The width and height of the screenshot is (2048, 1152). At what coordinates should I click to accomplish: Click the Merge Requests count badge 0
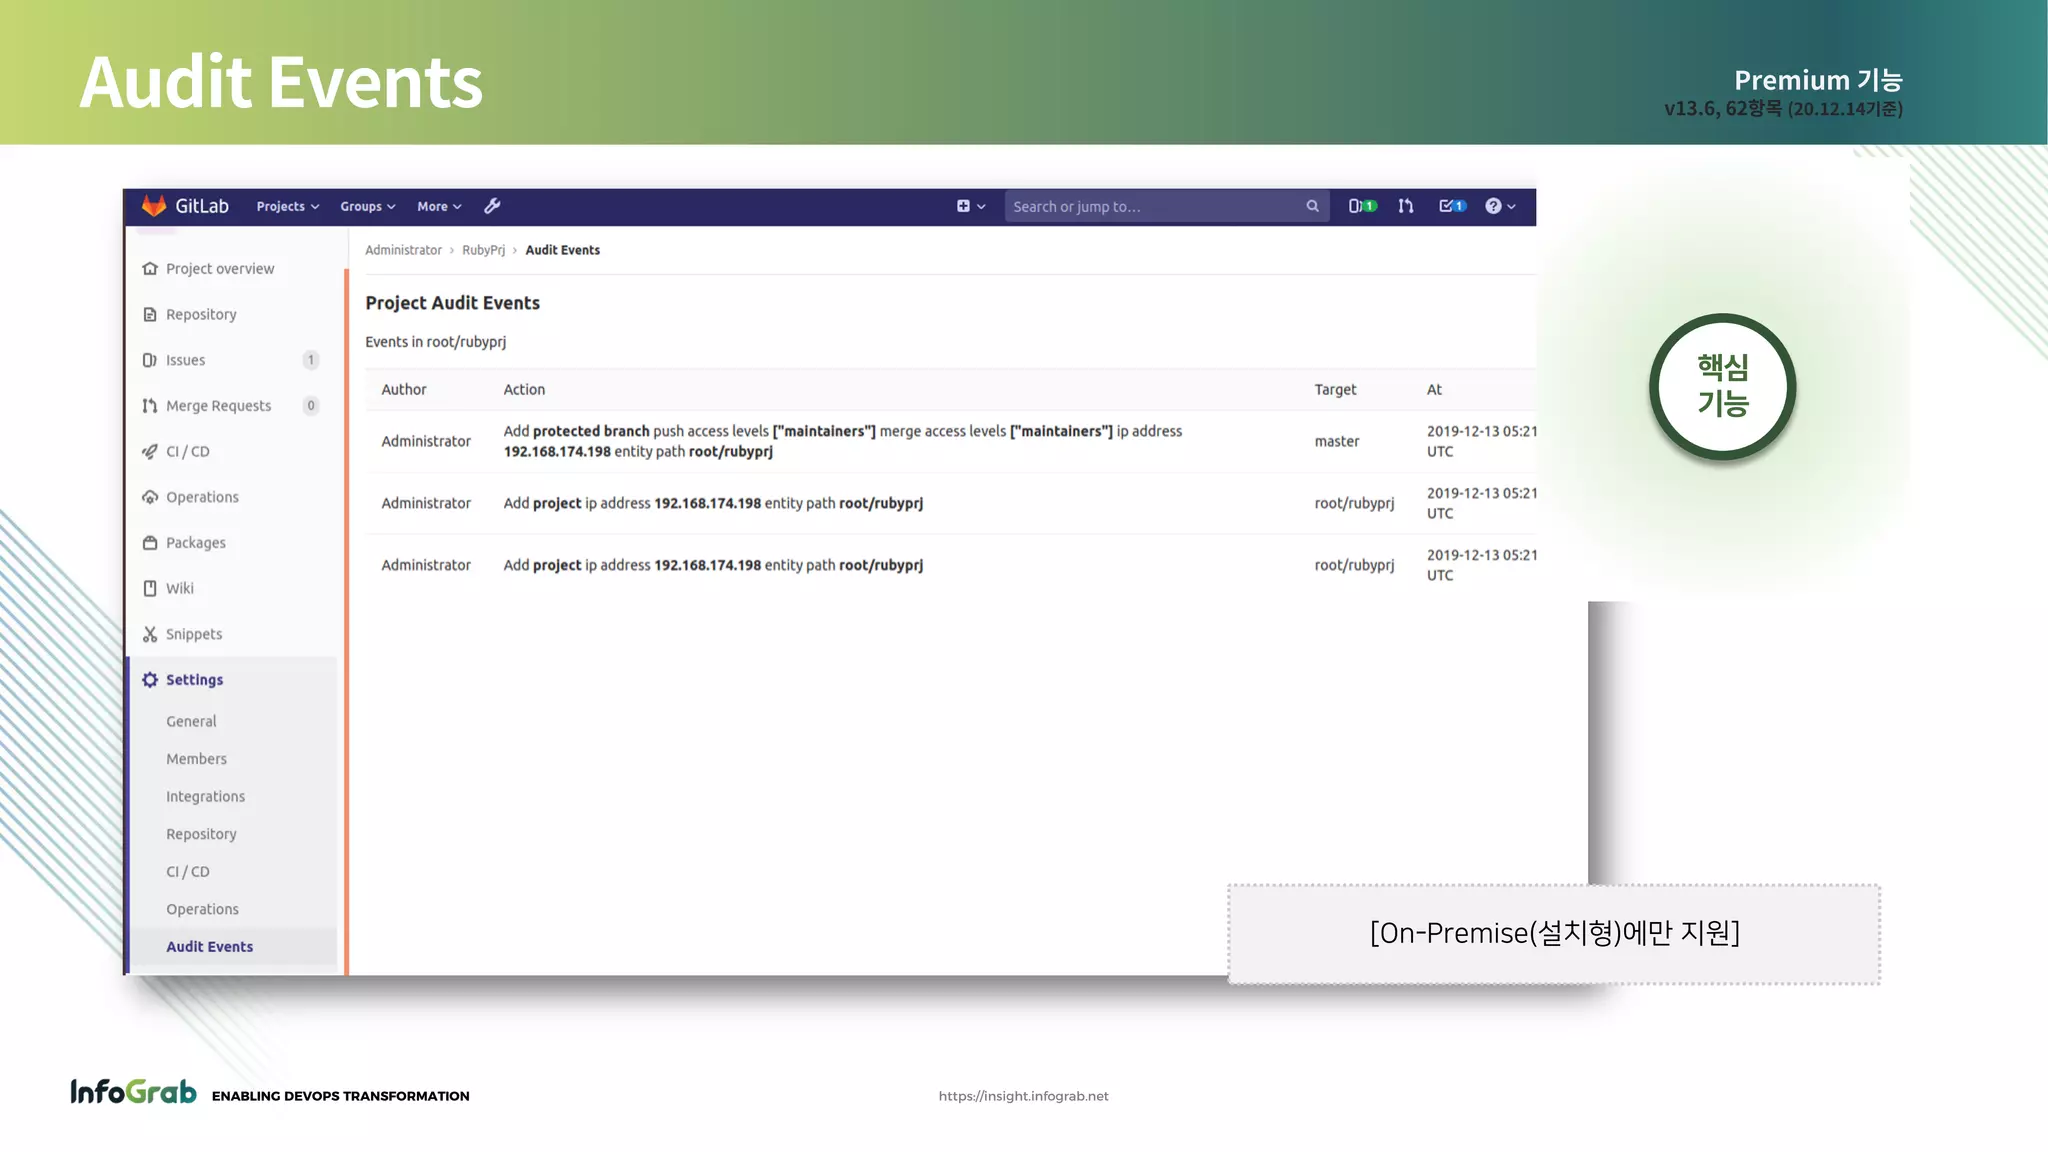311,405
